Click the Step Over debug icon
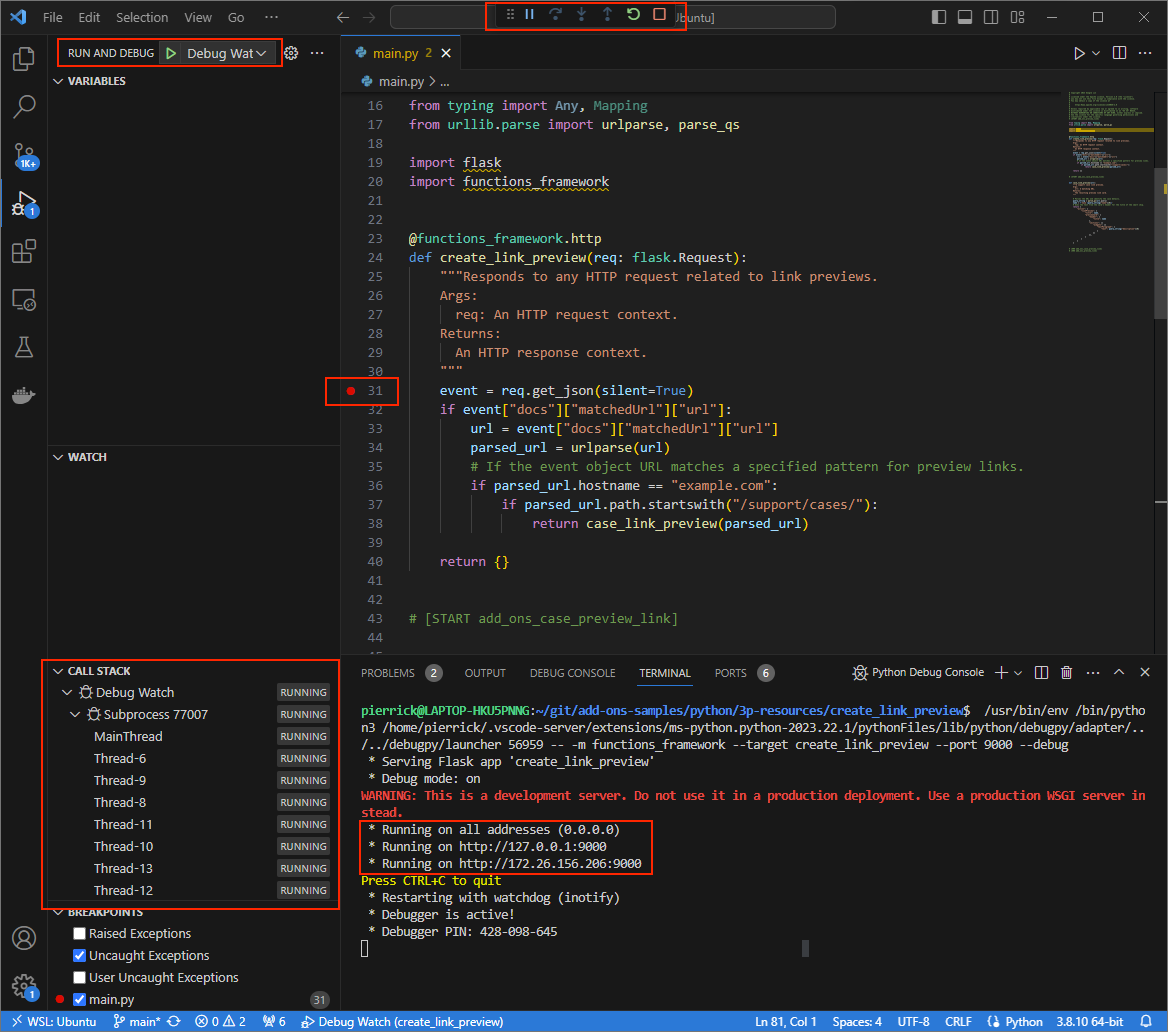1168x1032 pixels. 555,15
